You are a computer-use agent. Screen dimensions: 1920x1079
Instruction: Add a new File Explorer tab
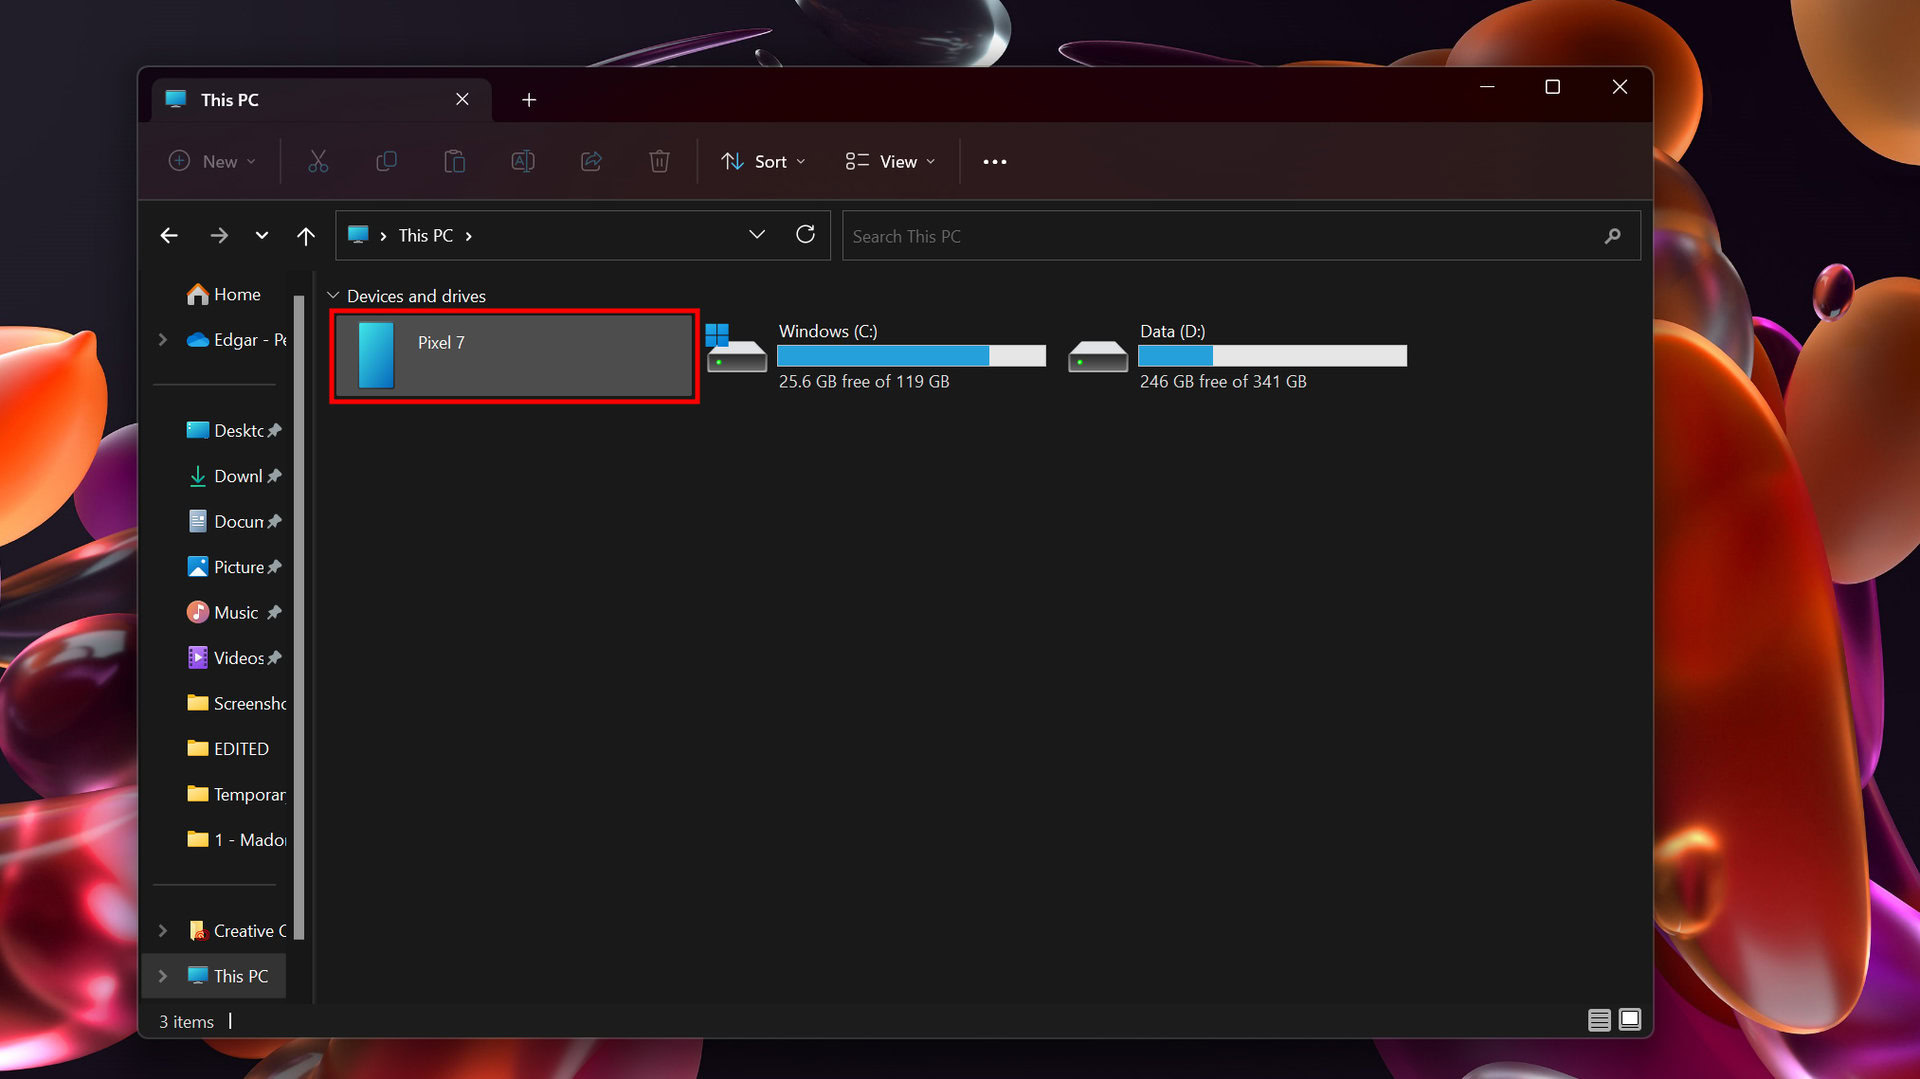[x=529, y=100]
